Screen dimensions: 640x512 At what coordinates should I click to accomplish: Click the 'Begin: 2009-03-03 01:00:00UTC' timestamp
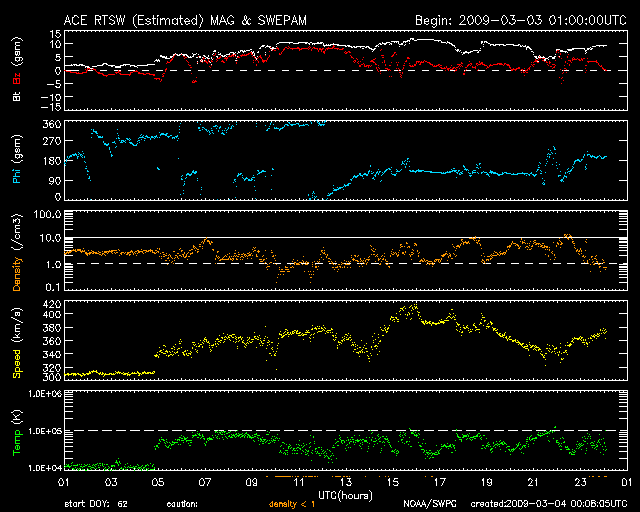coord(520,20)
